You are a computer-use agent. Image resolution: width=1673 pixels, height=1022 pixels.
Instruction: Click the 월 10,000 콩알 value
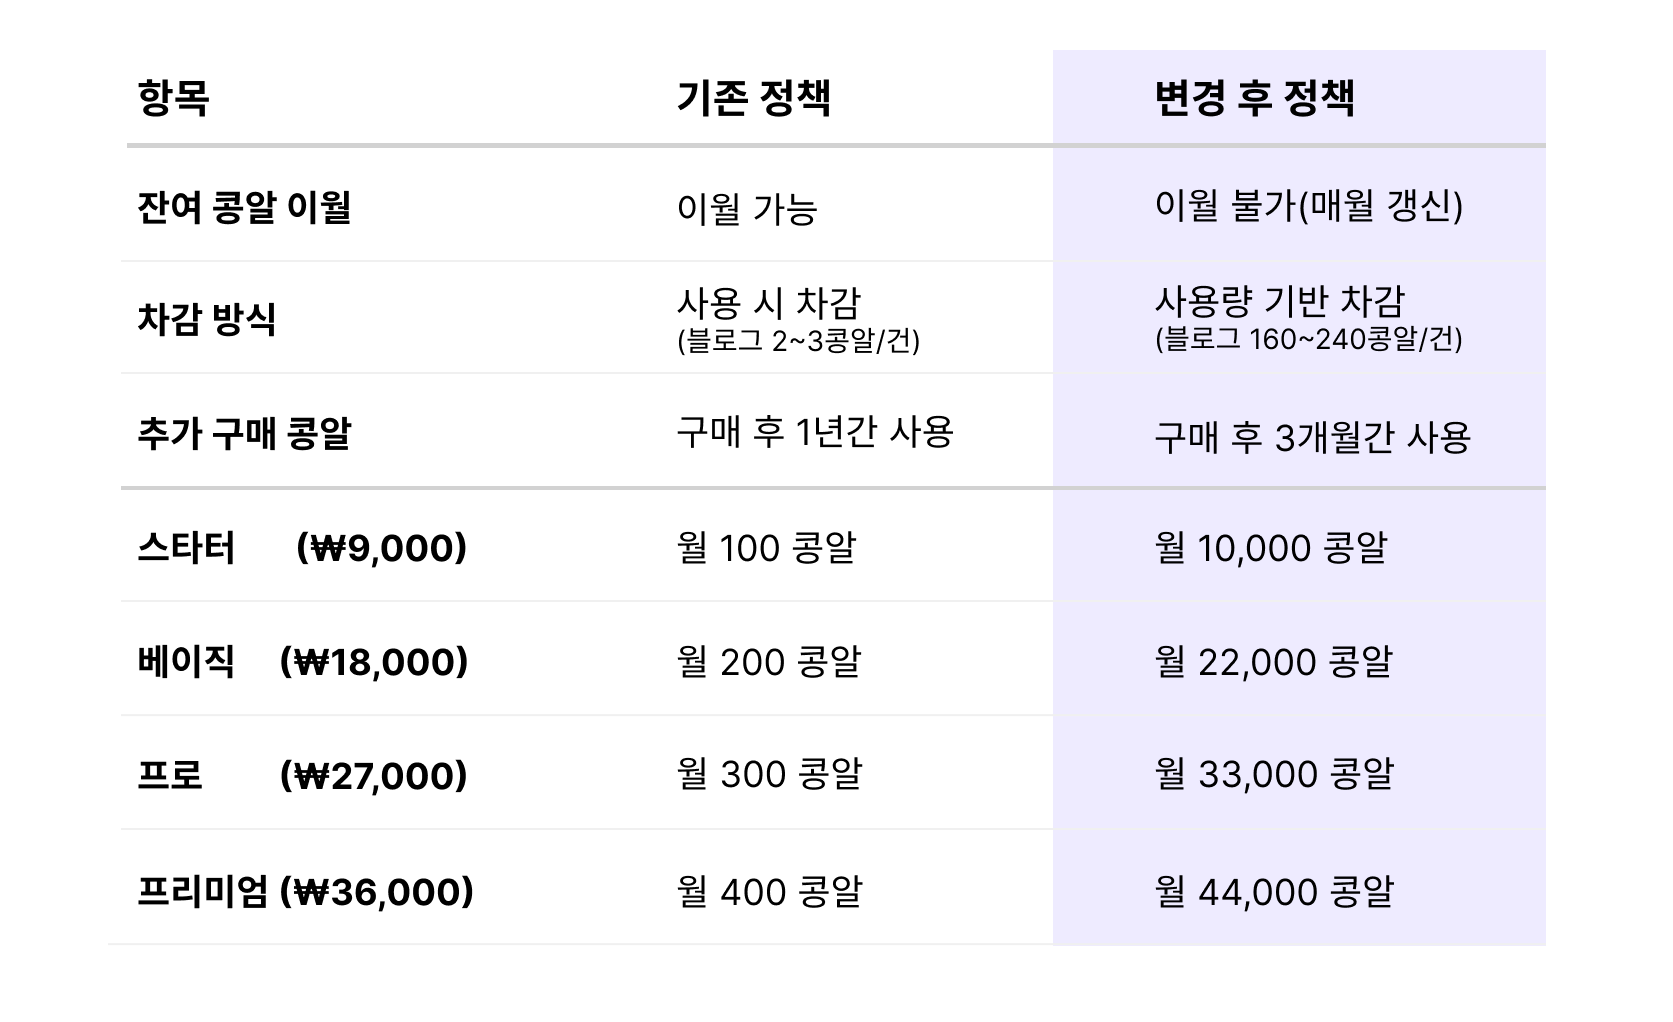click(x=1271, y=548)
